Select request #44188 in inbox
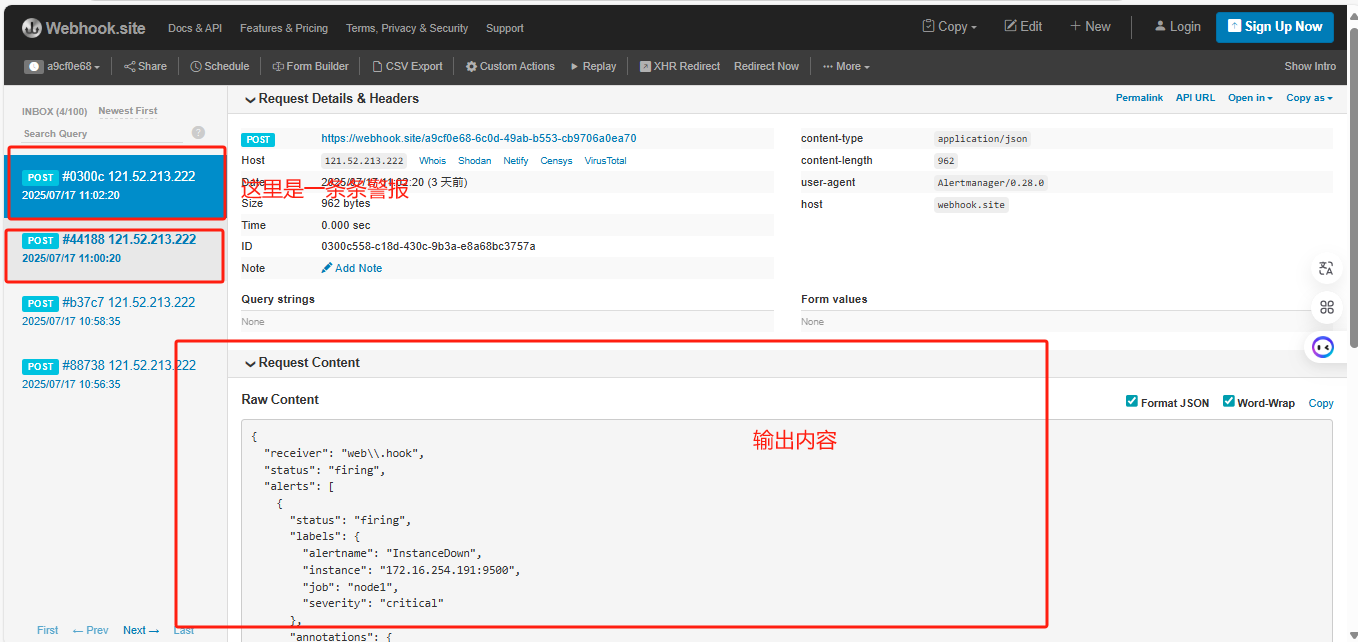Image resolution: width=1358 pixels, height=642 pixels. click(x=116, y=249)
